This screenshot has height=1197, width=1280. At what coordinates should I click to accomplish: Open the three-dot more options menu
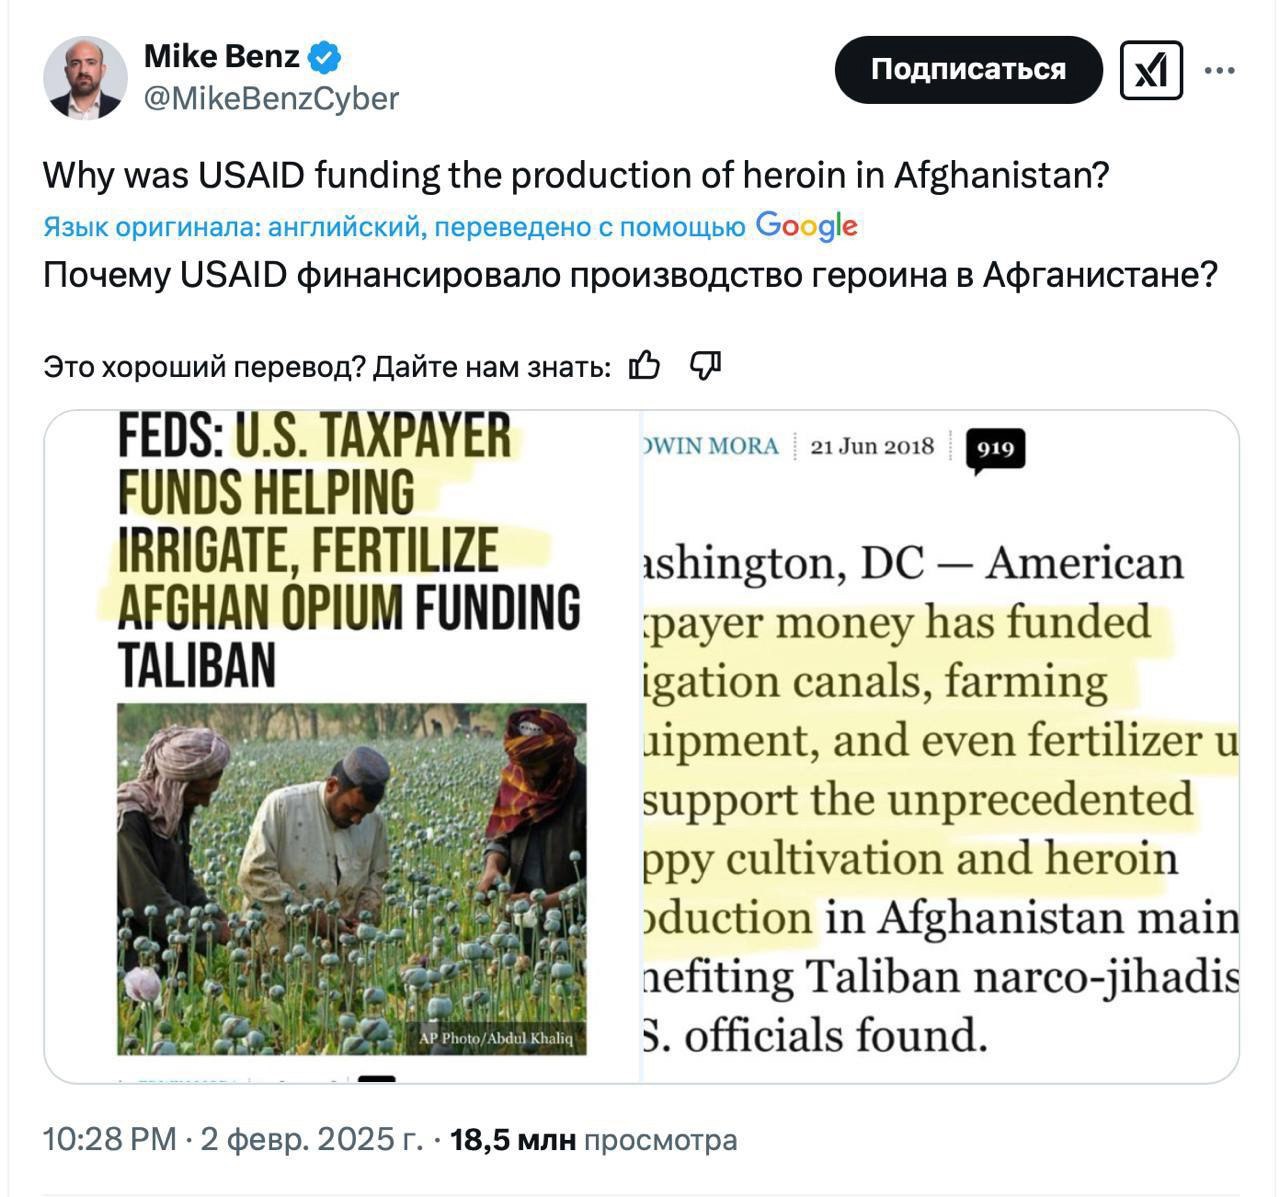click(1220, 71)
